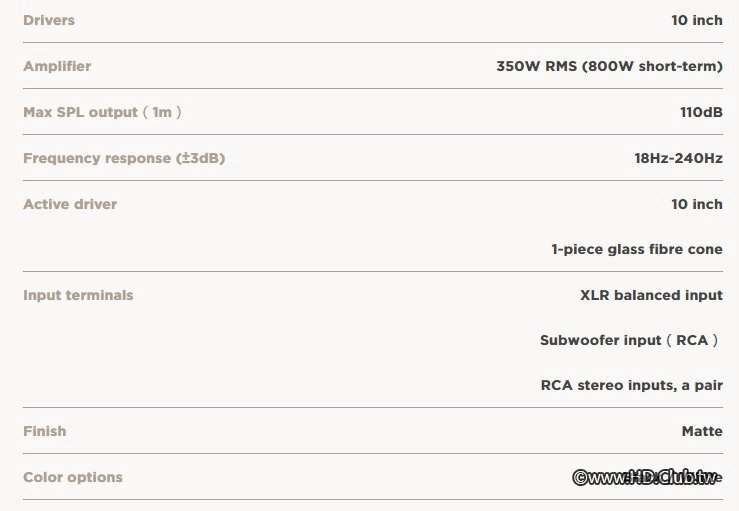Click the Input terminals label
This screenshot has width=739, height=511.
[78, 295]
